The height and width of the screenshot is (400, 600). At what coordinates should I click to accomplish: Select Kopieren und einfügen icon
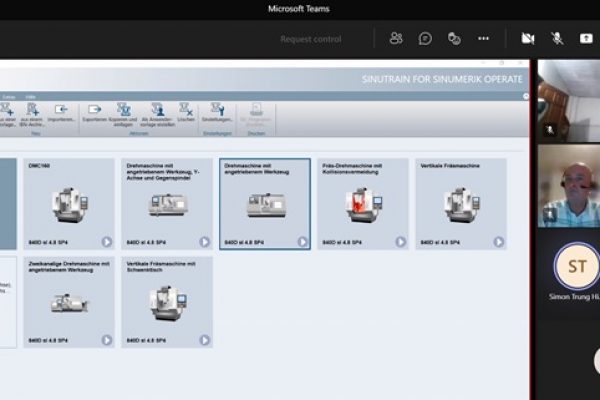(x=124, y=110)
